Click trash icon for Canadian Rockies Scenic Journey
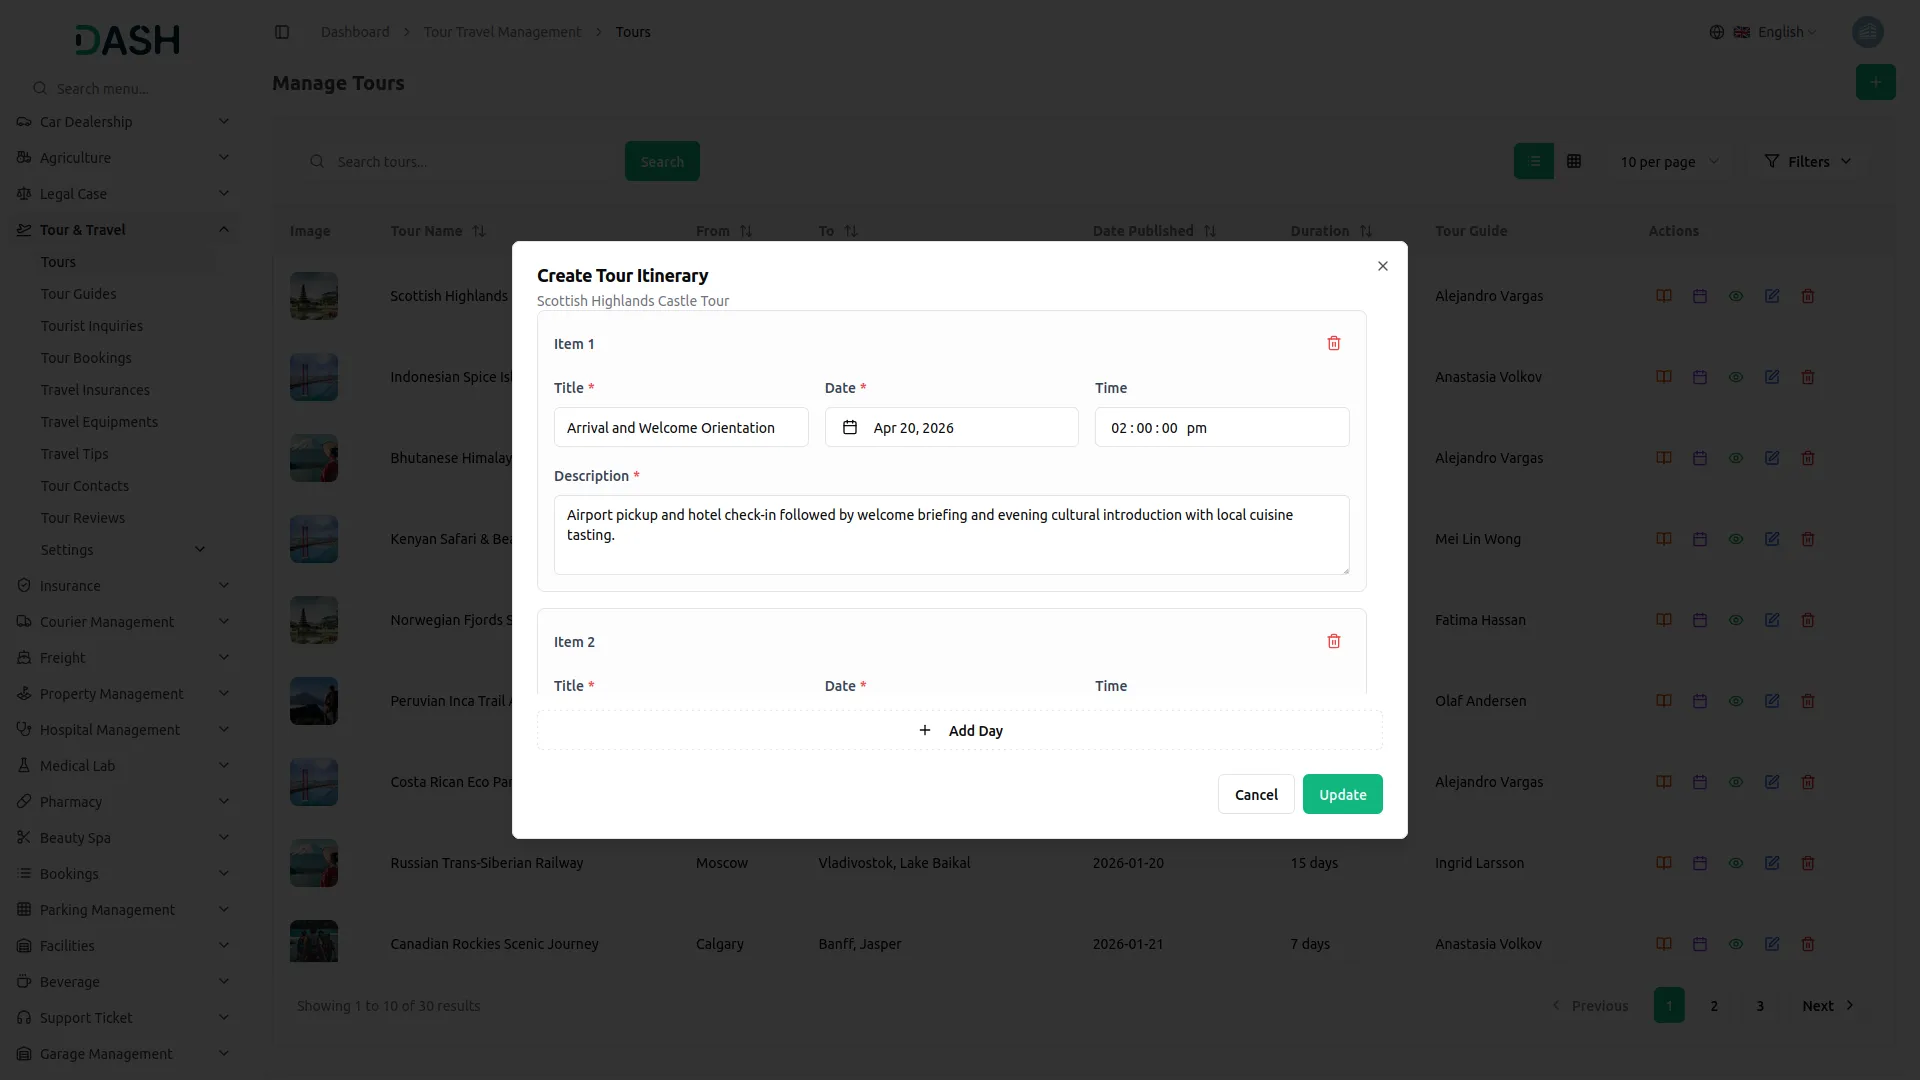 (1807, 943)
